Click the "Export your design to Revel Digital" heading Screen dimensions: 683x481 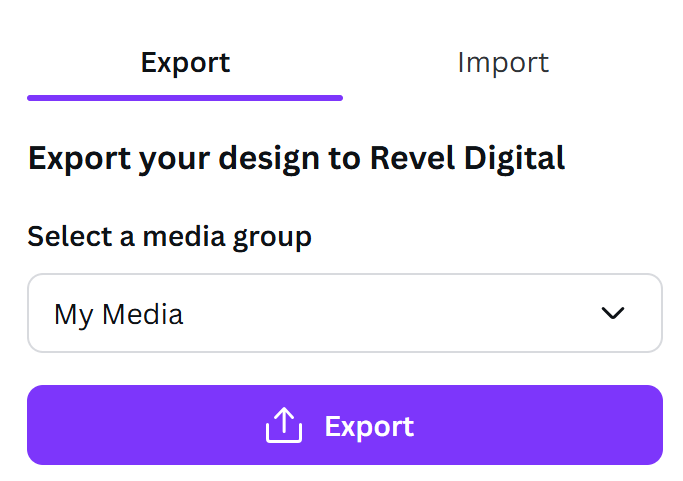[x=296, y=159]
